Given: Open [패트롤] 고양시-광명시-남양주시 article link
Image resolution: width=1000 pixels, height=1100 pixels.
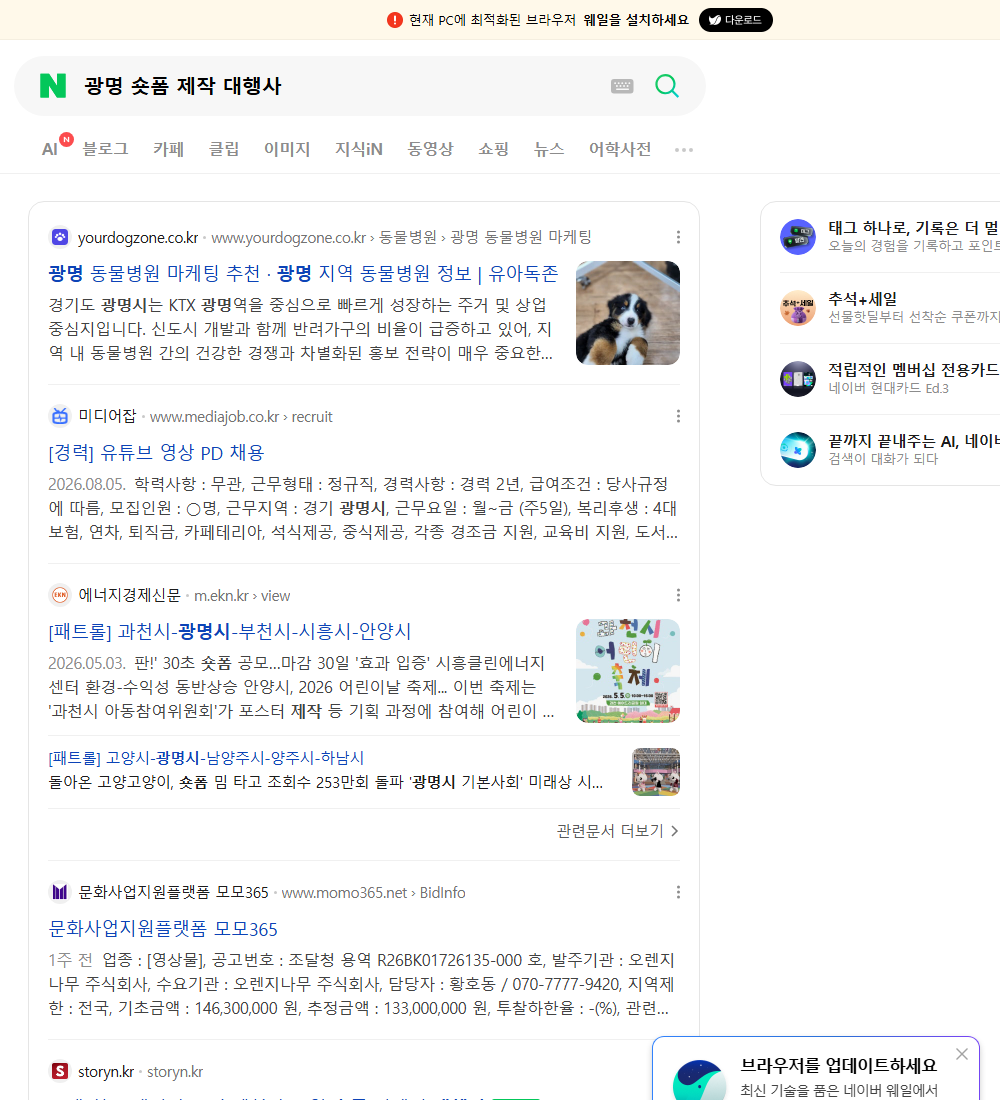Looking at the screenshot, I should point(206,758).
